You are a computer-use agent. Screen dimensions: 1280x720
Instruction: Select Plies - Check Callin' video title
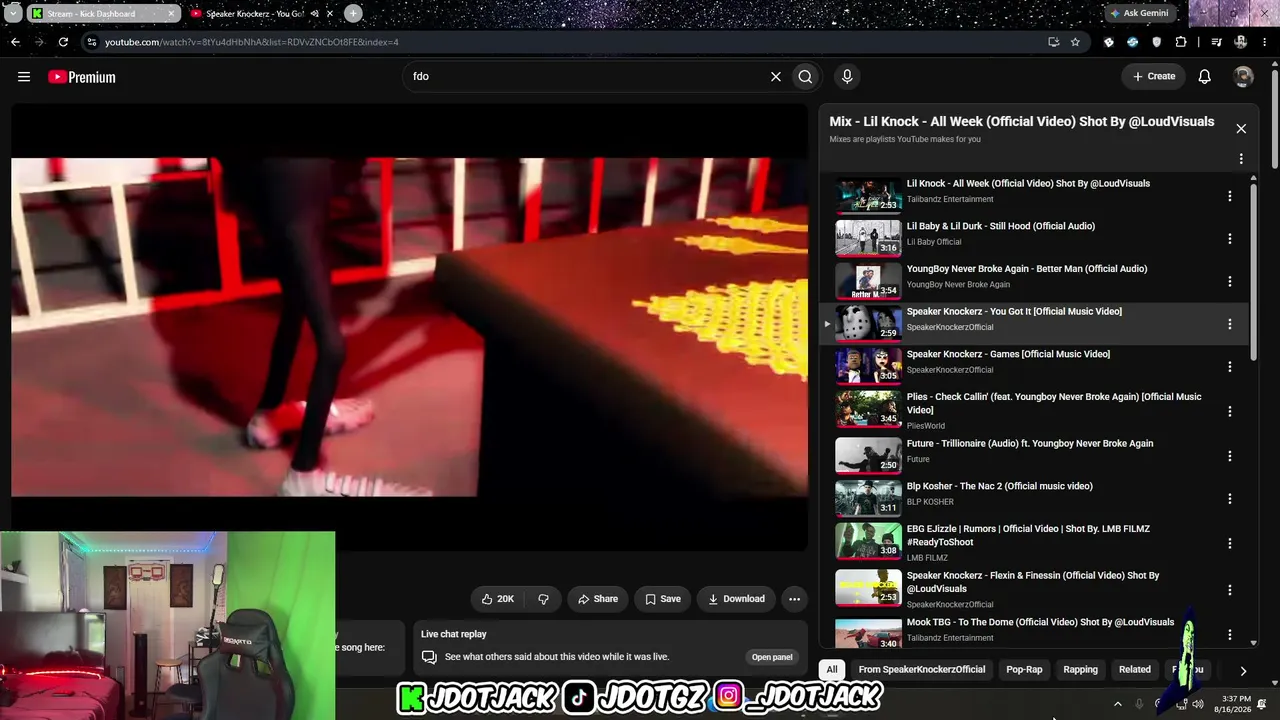click(x=1054, y=403)
